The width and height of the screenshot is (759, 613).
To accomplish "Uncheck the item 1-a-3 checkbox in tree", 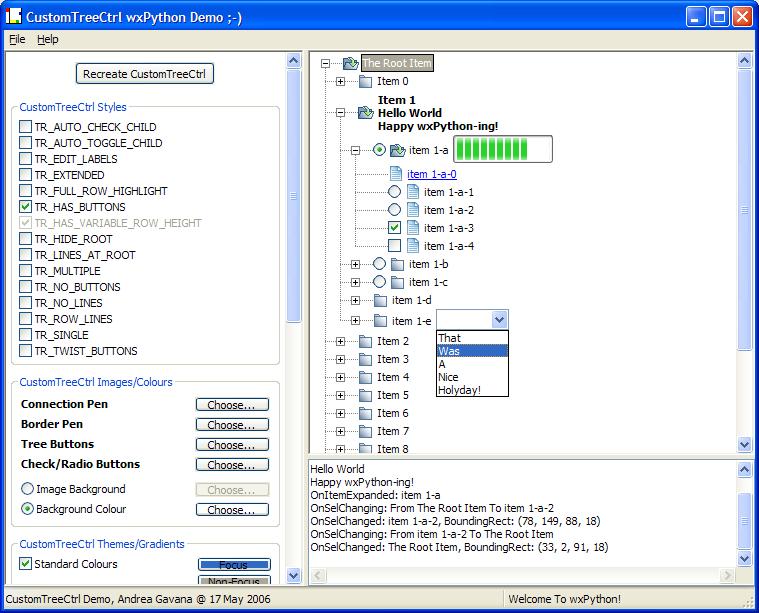I will point(394,228).
